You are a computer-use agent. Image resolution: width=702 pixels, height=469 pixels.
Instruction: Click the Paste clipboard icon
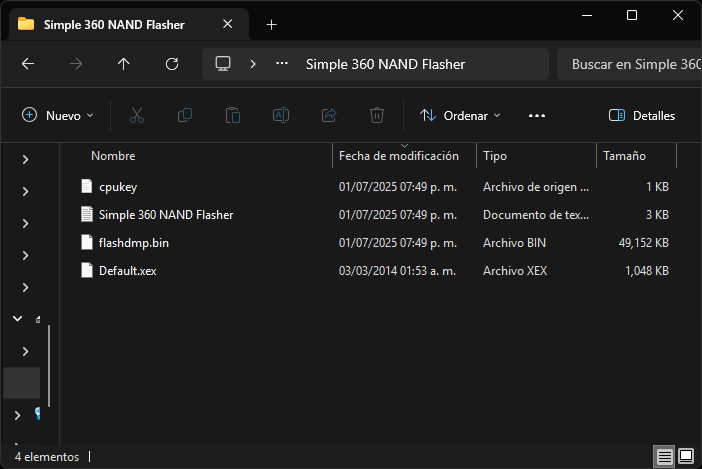click(233, 115)
